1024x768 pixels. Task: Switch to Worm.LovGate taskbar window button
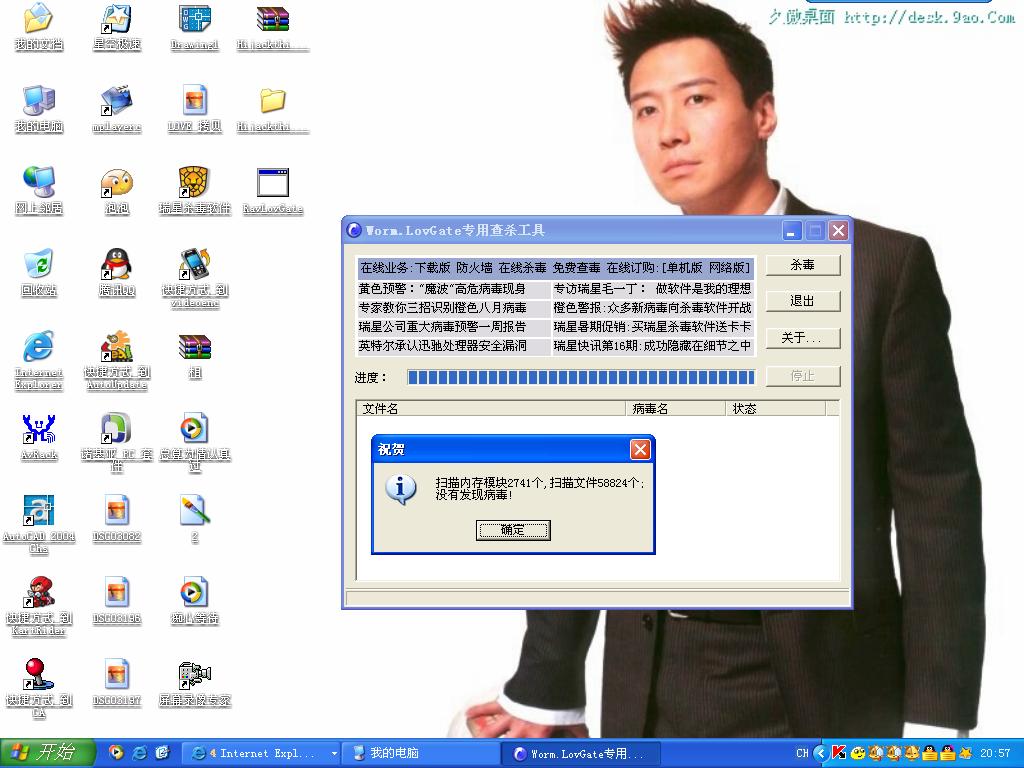[581, 754]
